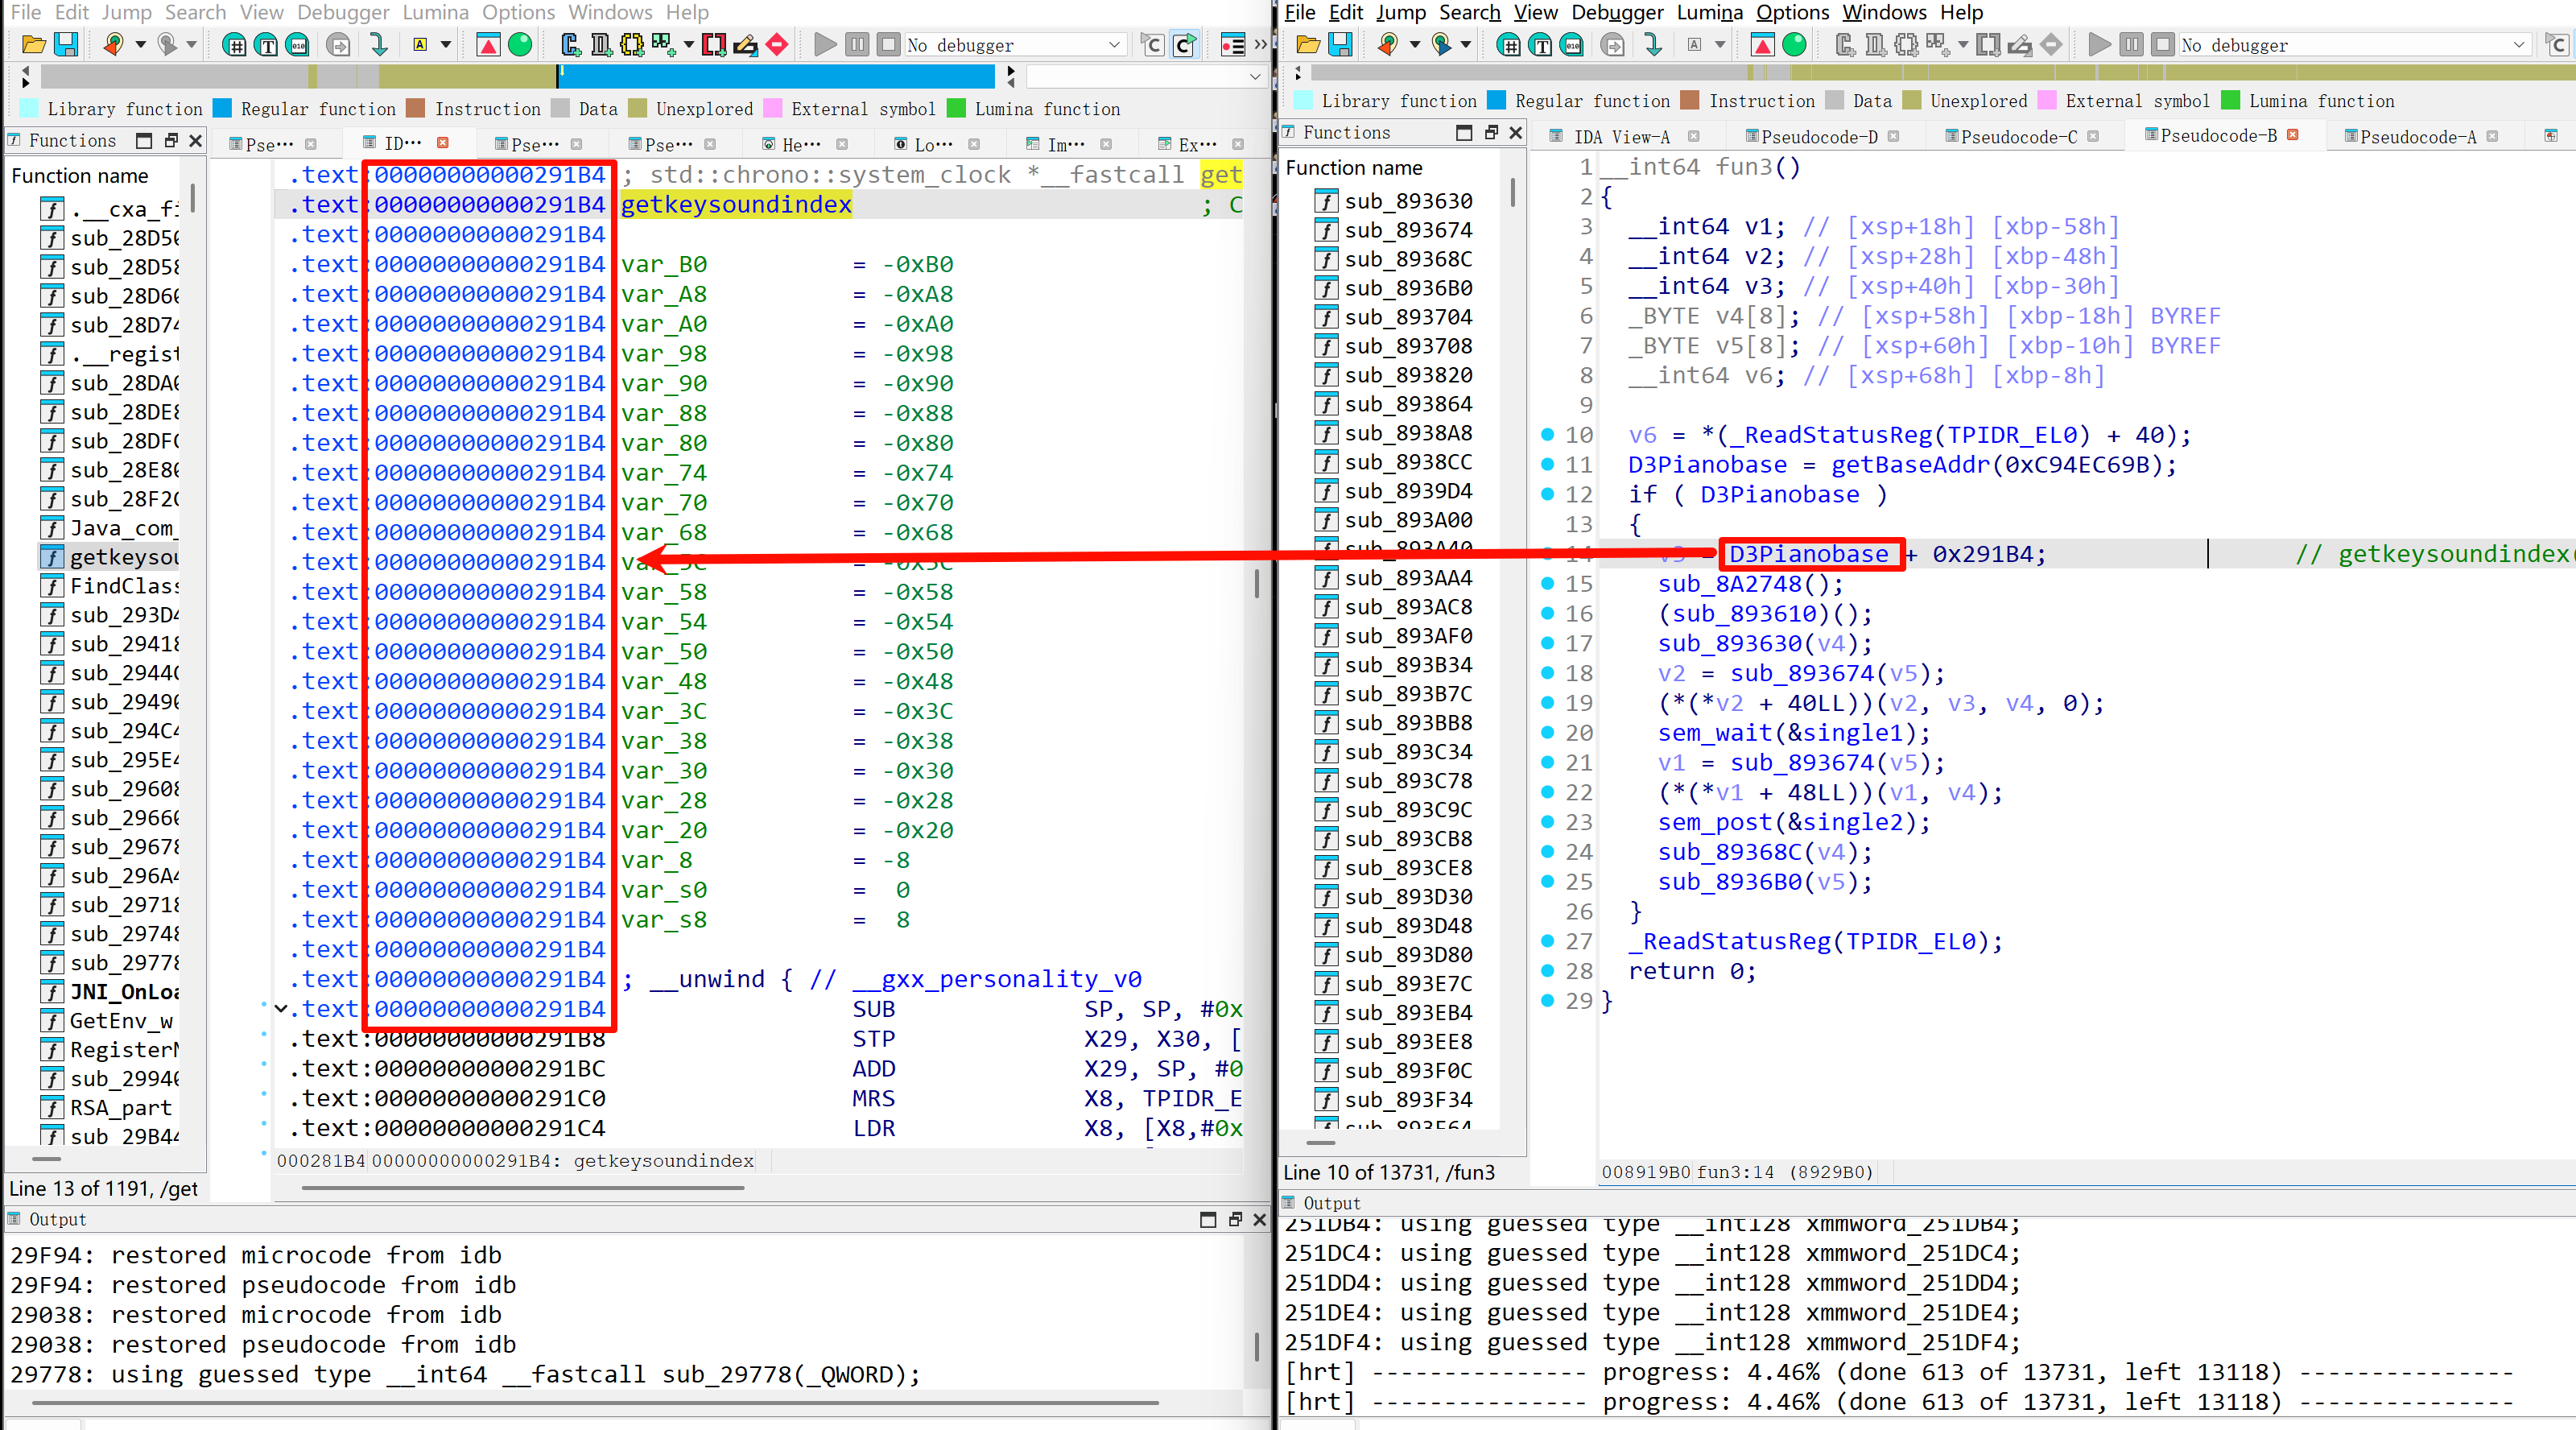The image size is (2576, 1430).
Task: Click Regular function blue color swatch in left legend
Action: click(222, 109)
